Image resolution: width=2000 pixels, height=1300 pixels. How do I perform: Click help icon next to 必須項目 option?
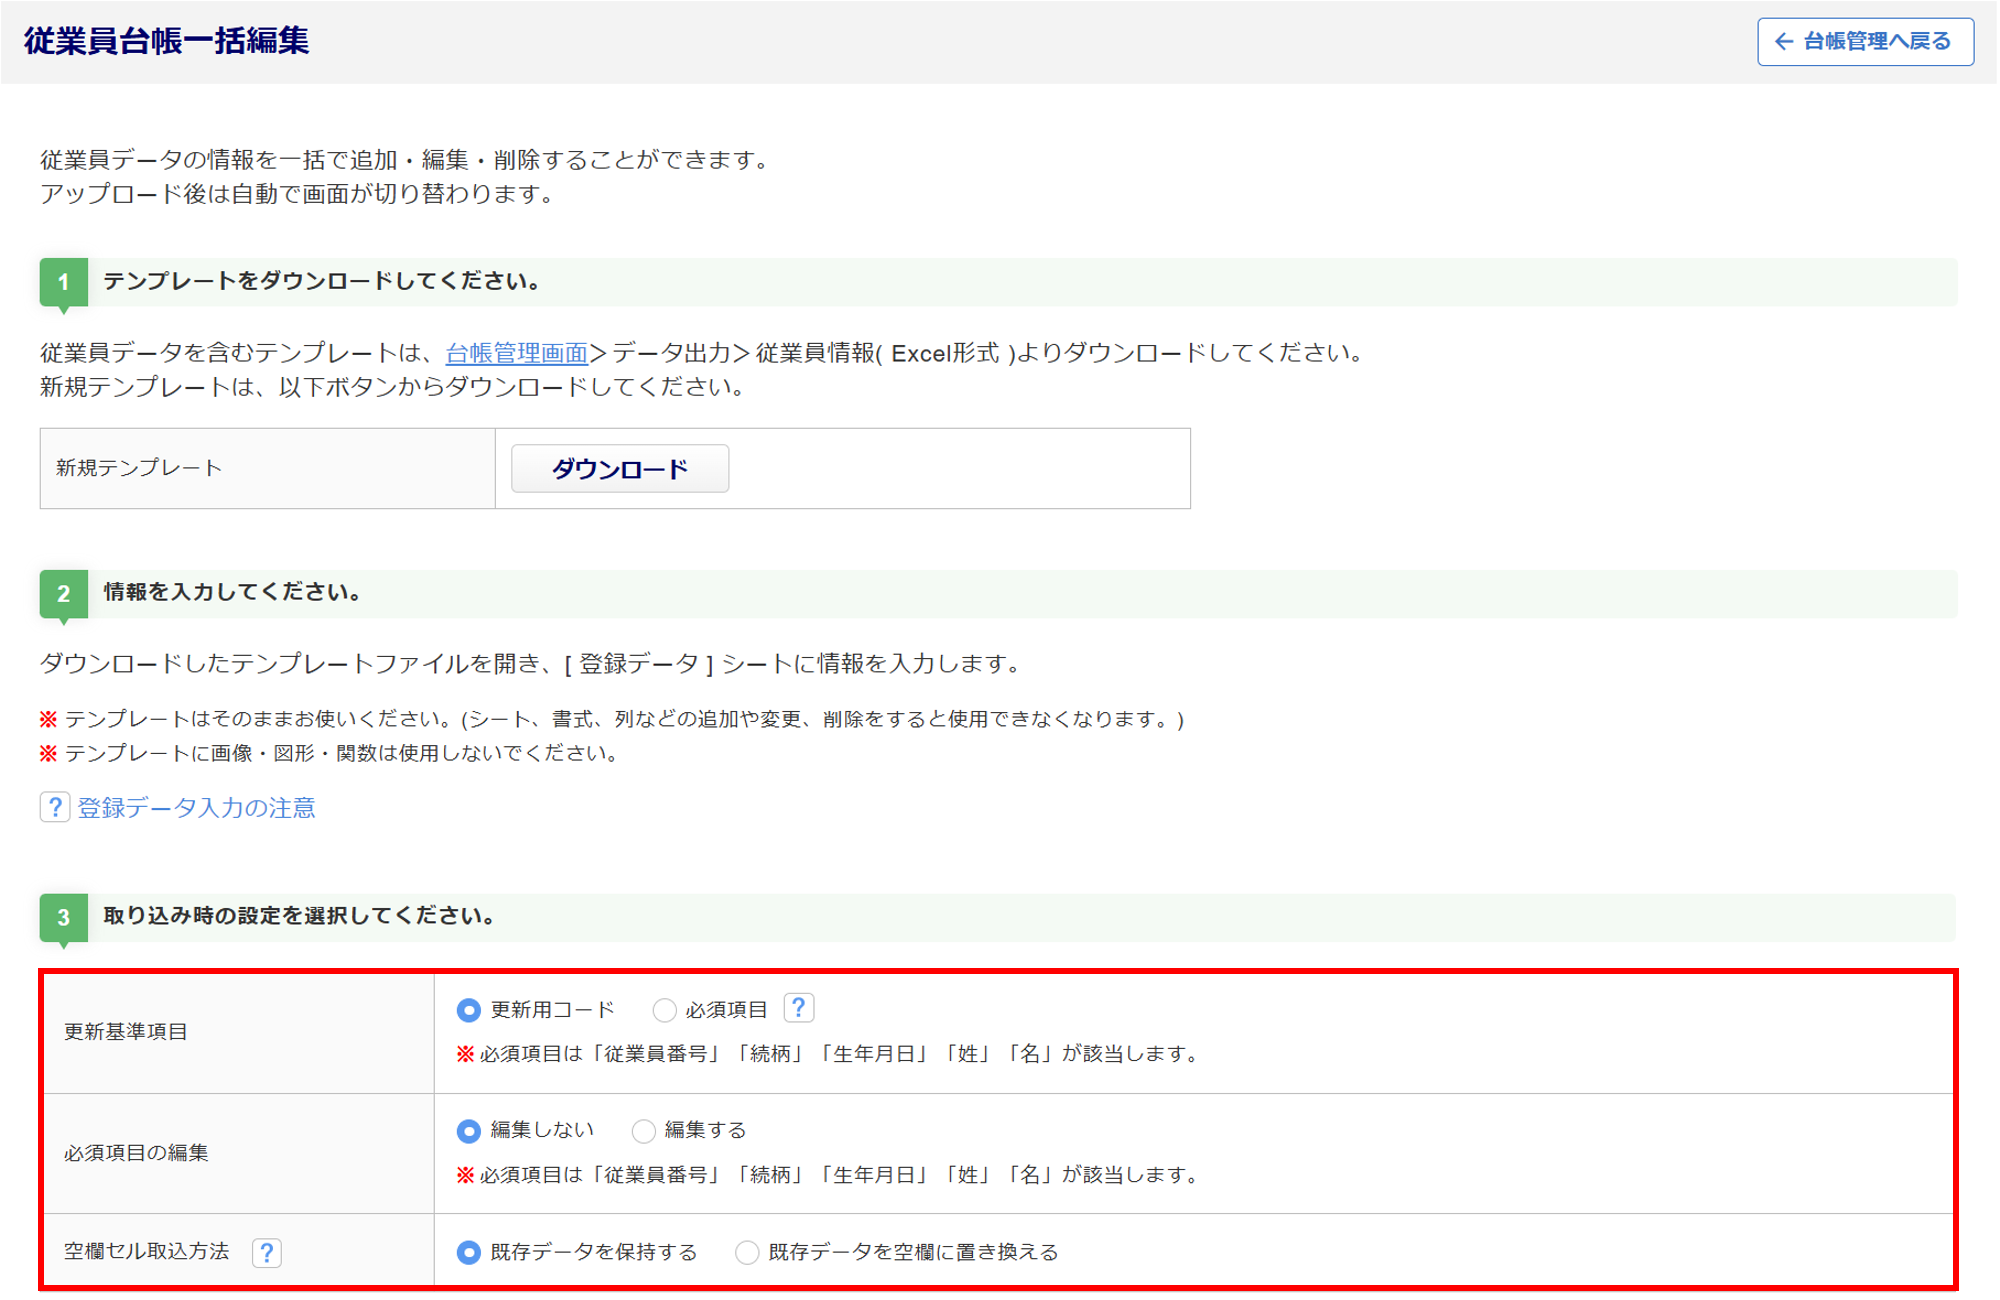pos(798,1008)
